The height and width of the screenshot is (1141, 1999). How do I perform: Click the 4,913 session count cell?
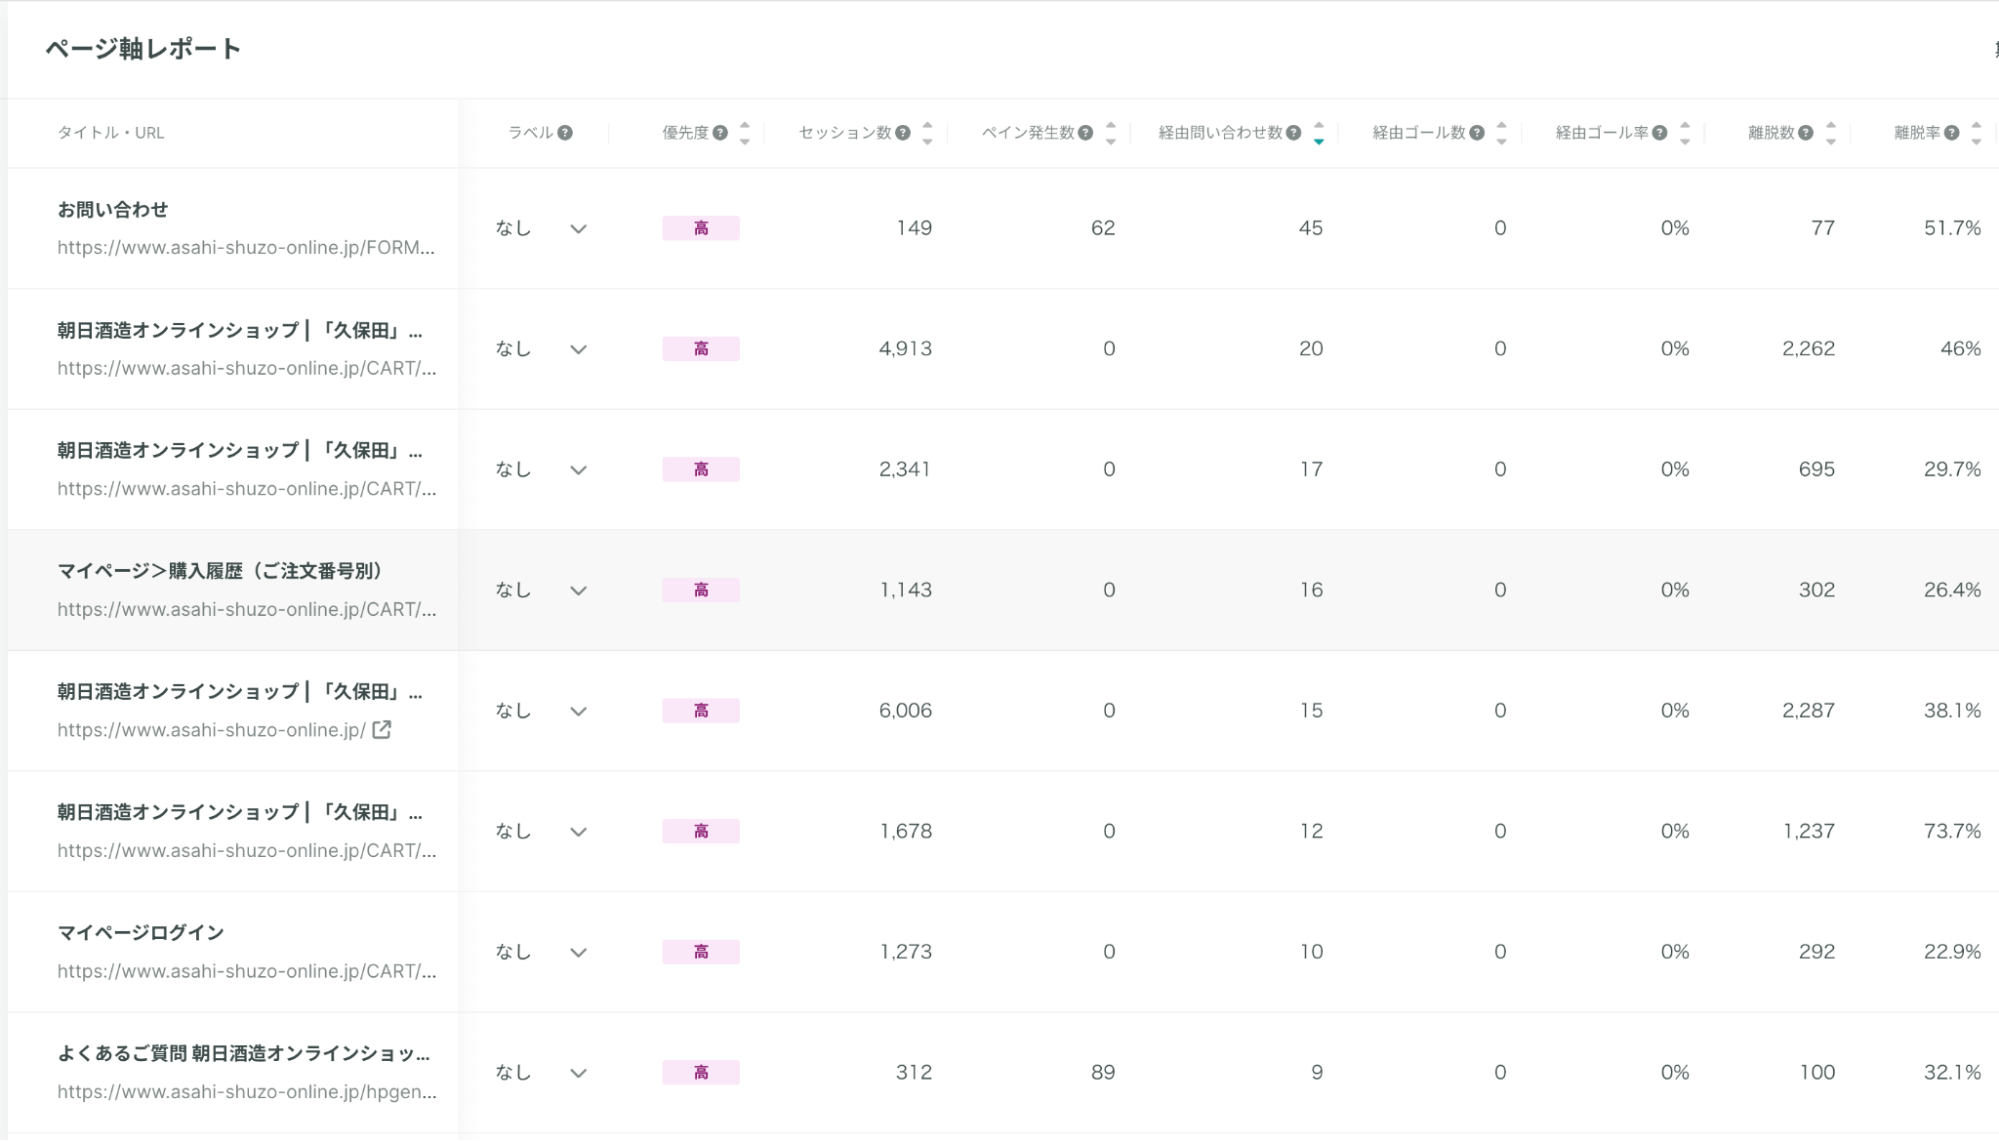click(x=905, y=349)
